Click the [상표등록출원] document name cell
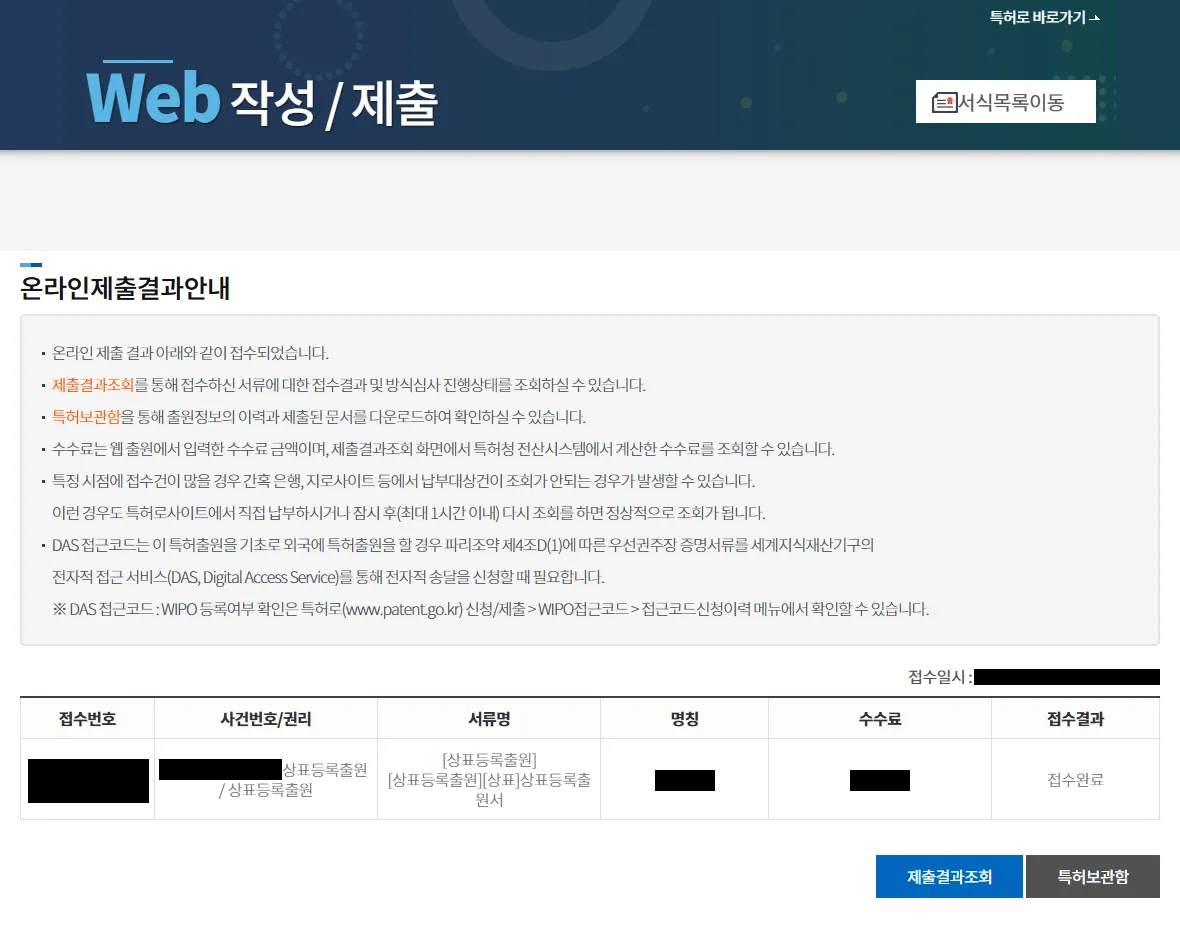 coord(489,780)
